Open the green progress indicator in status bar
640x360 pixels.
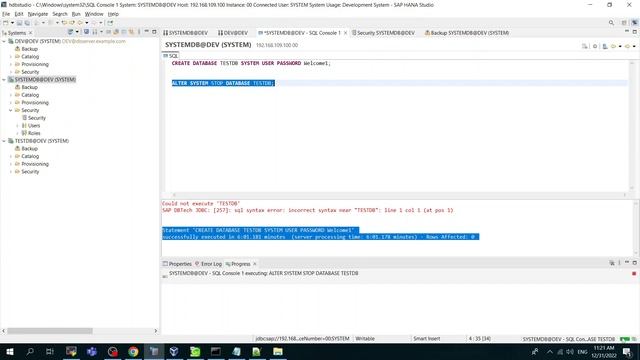point(625,339)
